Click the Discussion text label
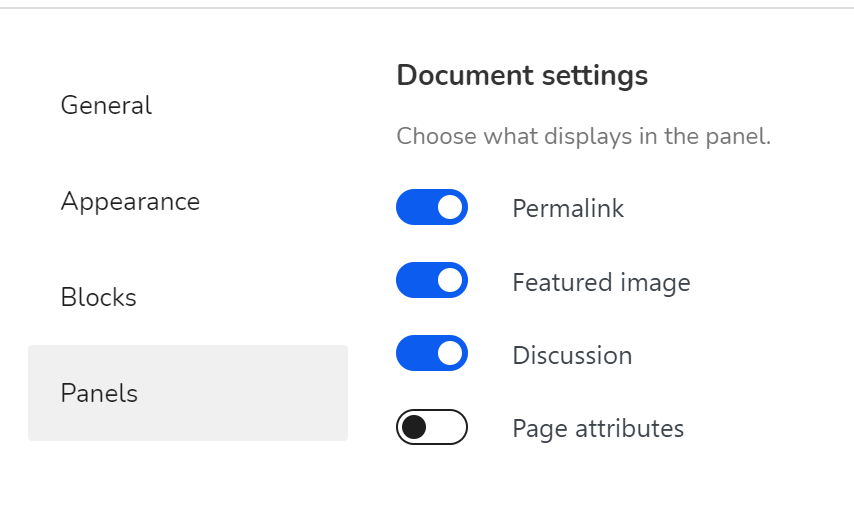Viewport: 854px width, 510px height. click(x=572, y=355)
